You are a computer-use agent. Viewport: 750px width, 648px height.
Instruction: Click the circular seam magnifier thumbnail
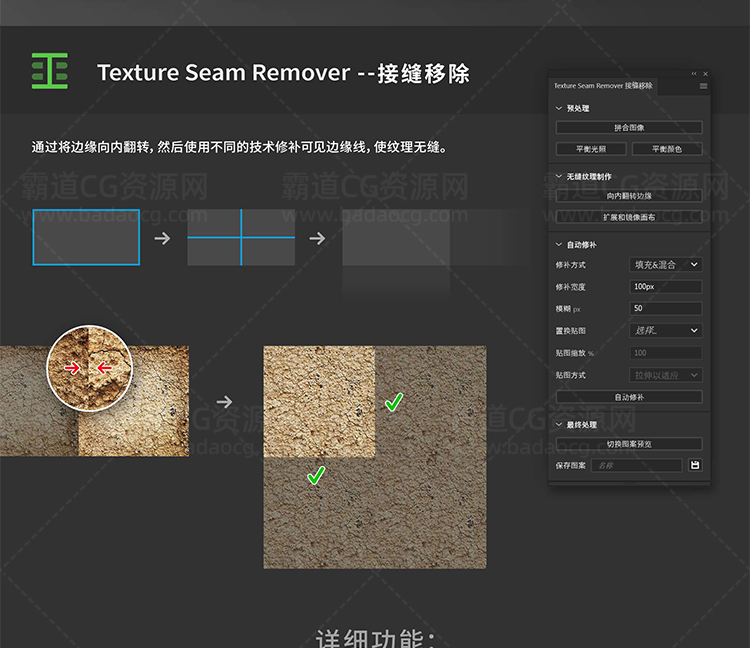[90, 368]
